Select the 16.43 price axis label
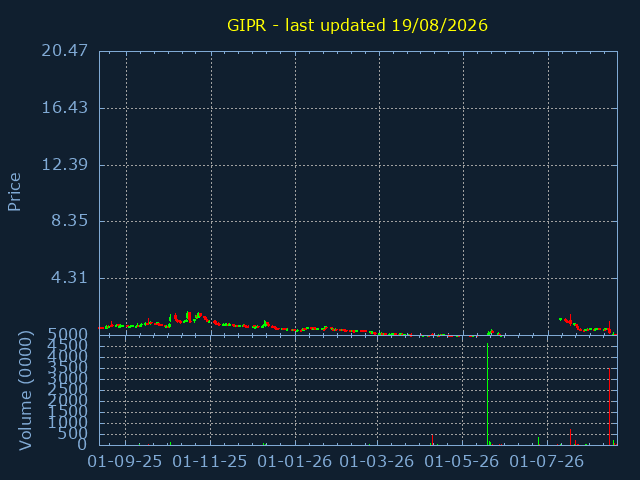Viewport: 640px width, 480px height. pyautogui.click(x=64, y=108)
